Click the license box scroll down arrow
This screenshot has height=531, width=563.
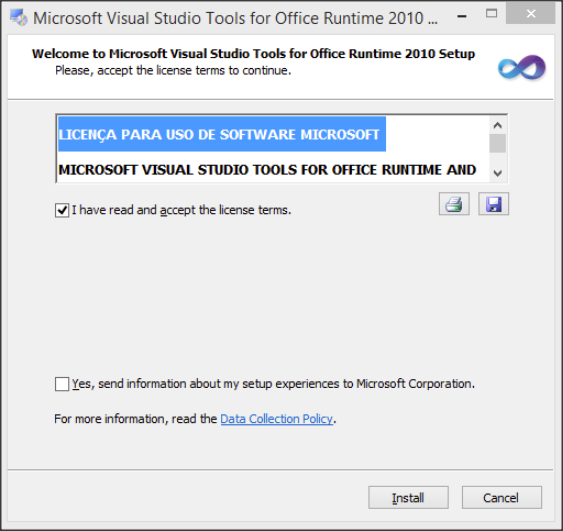pyautogui.click(x=497, y=173)
